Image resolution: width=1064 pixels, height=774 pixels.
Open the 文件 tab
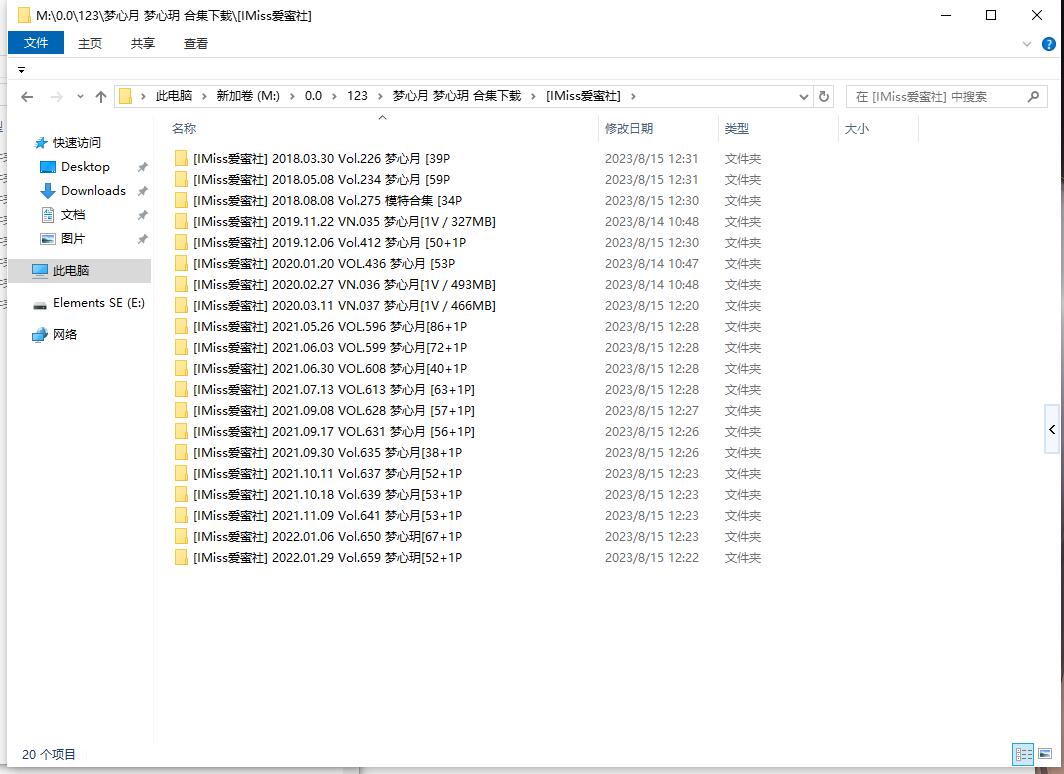[36, 43]
